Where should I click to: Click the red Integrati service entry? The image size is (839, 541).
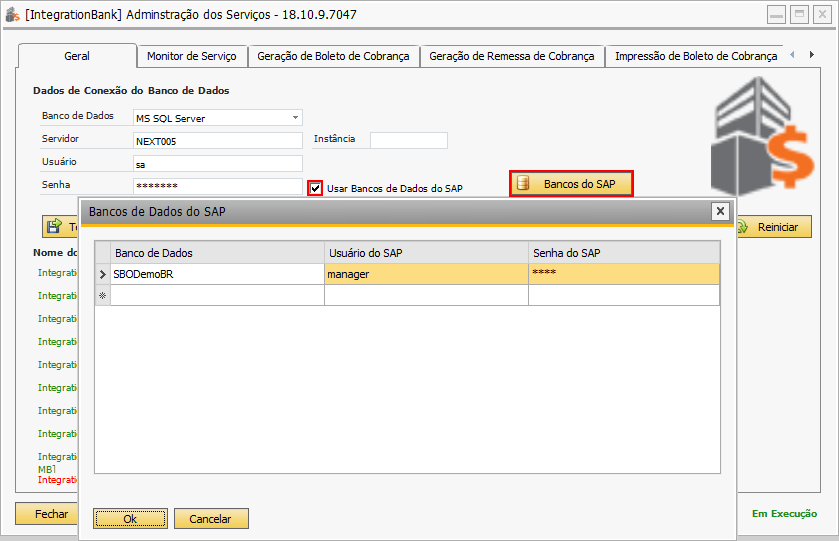(x=57, y=480)
